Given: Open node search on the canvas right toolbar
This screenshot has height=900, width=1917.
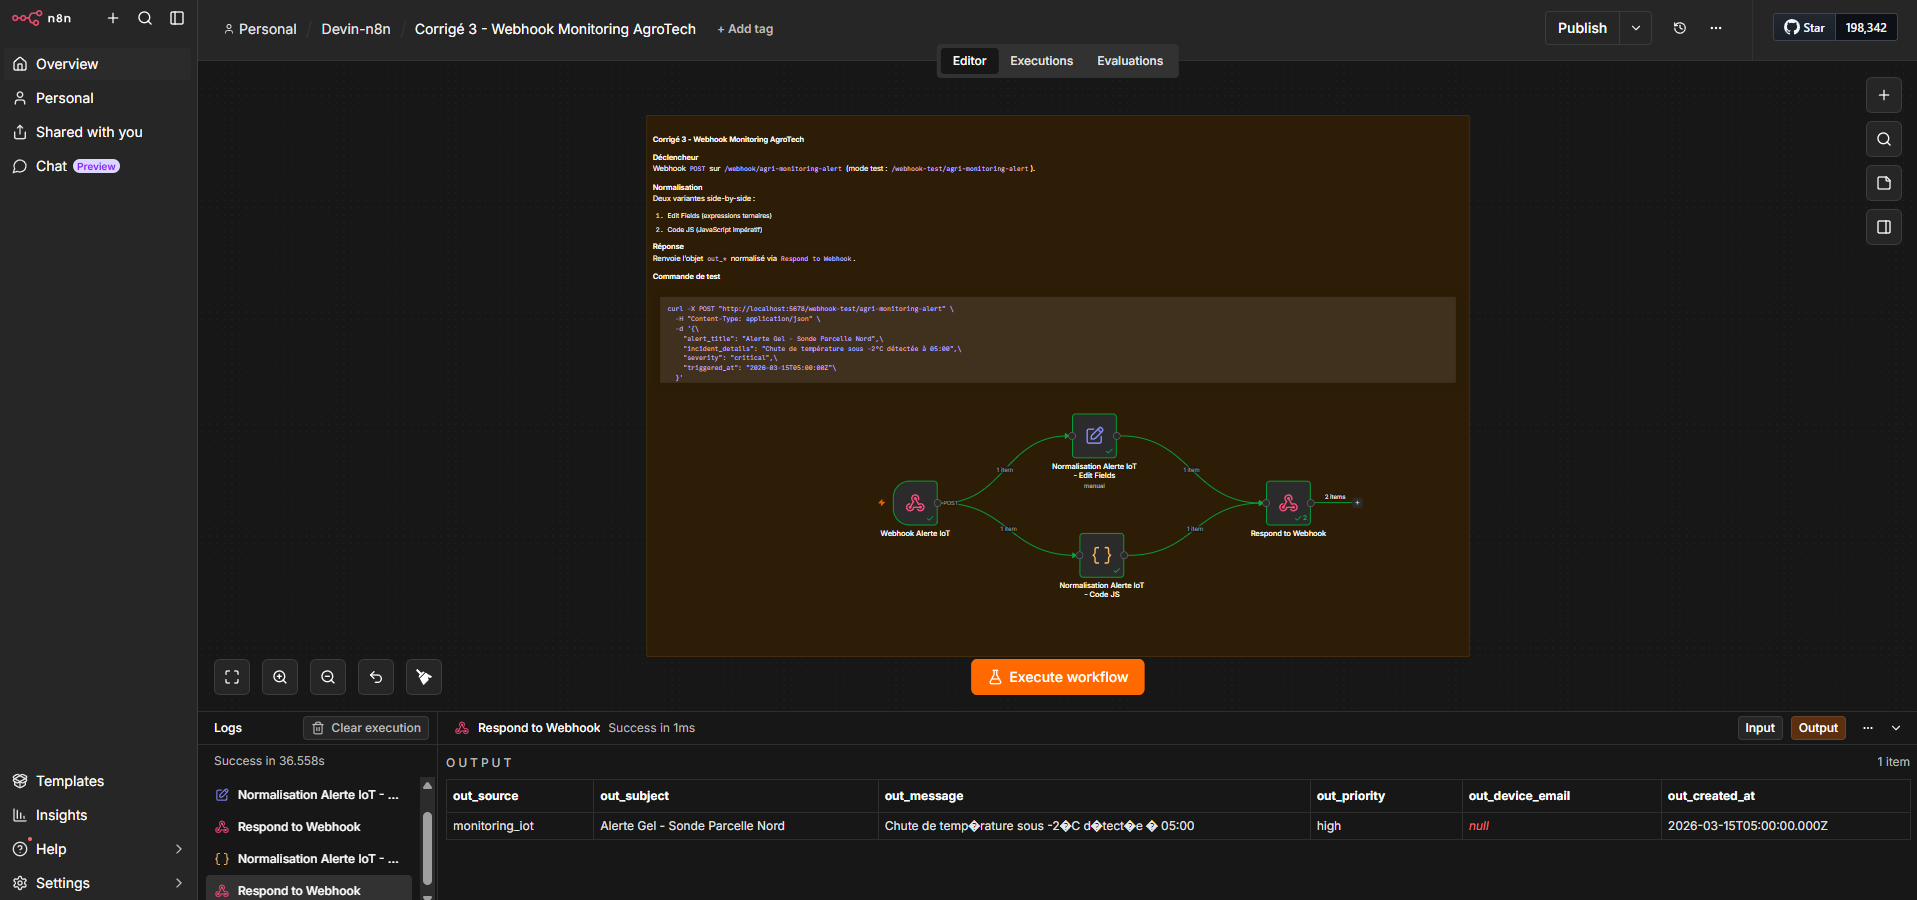Looking at the screenshot, I should 1884,139.
